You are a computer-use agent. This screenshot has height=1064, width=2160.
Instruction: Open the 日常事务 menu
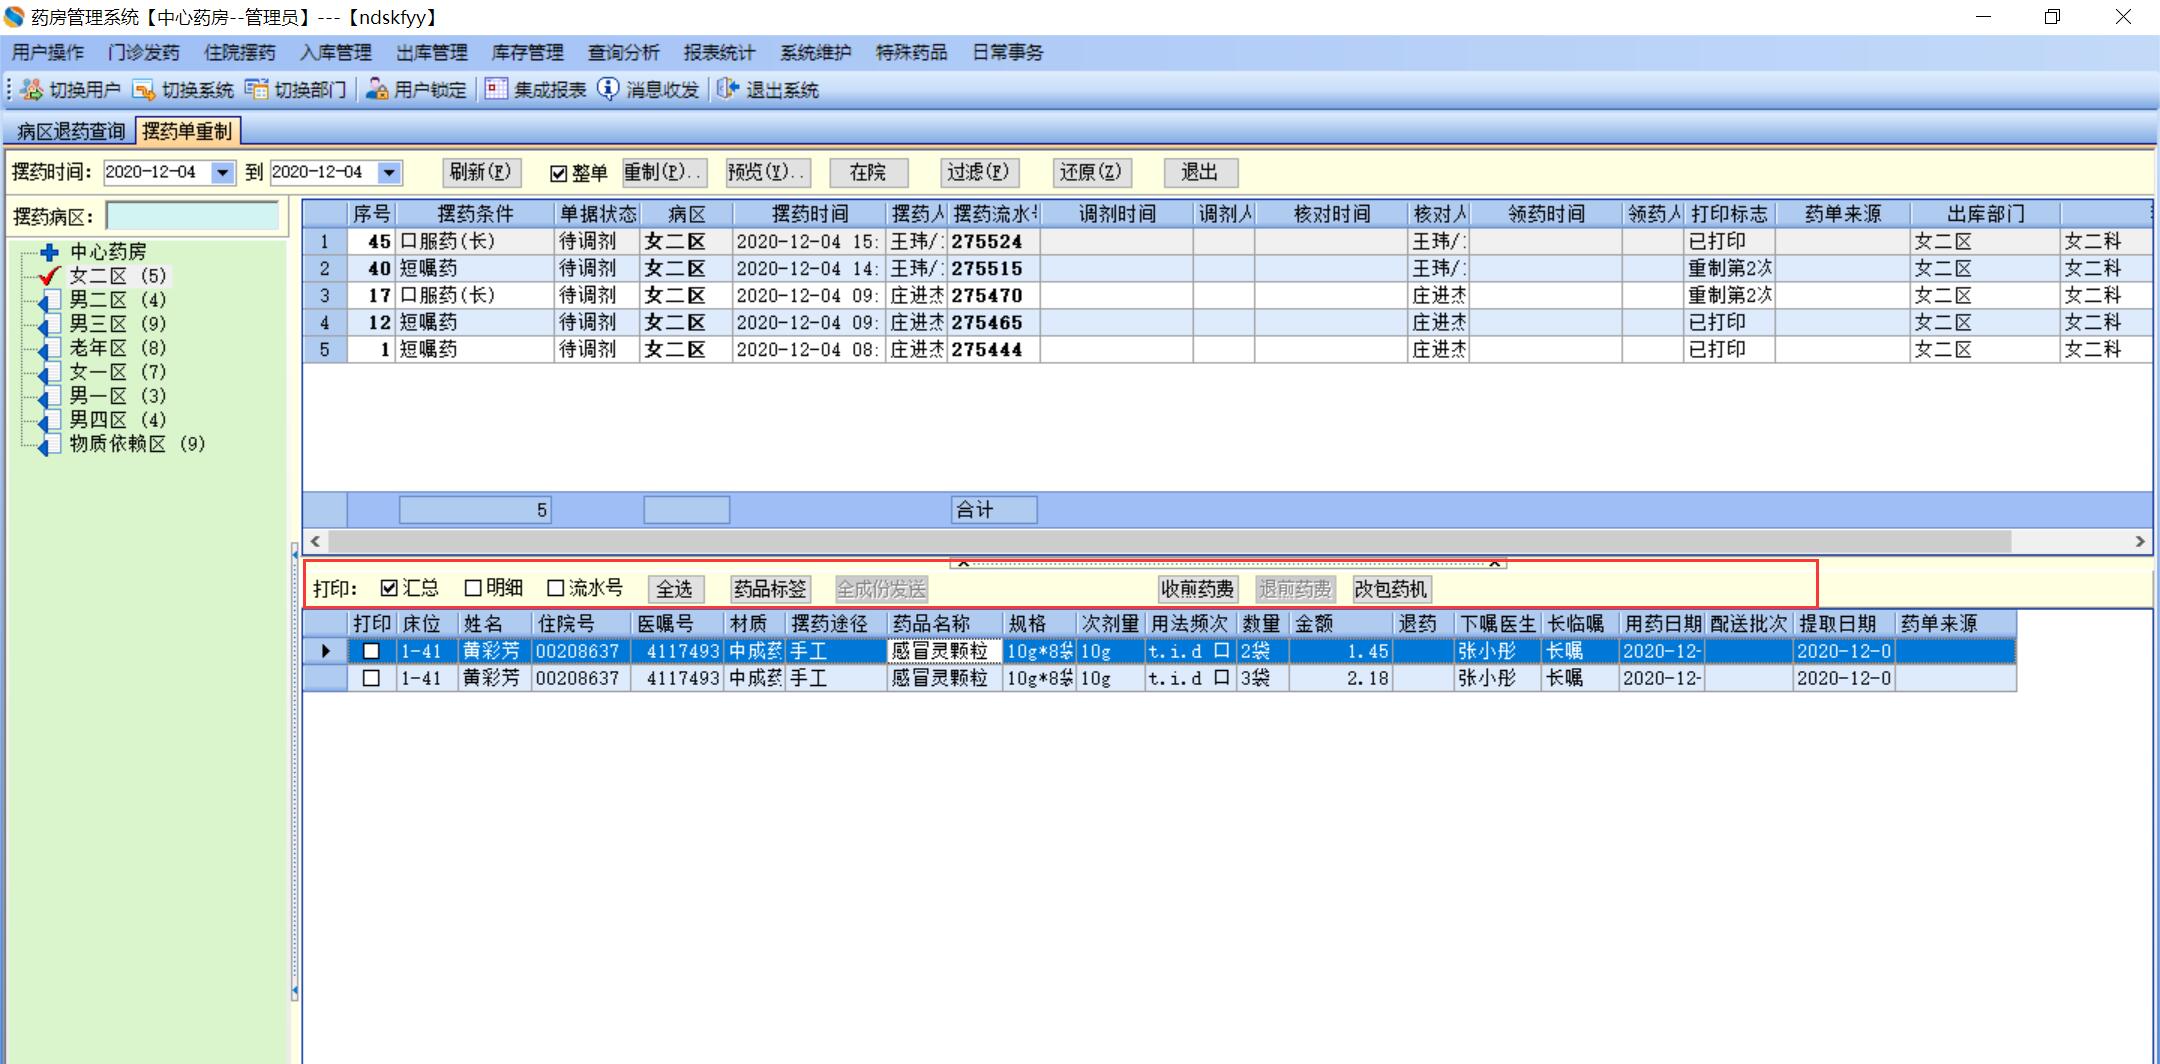1008,53
